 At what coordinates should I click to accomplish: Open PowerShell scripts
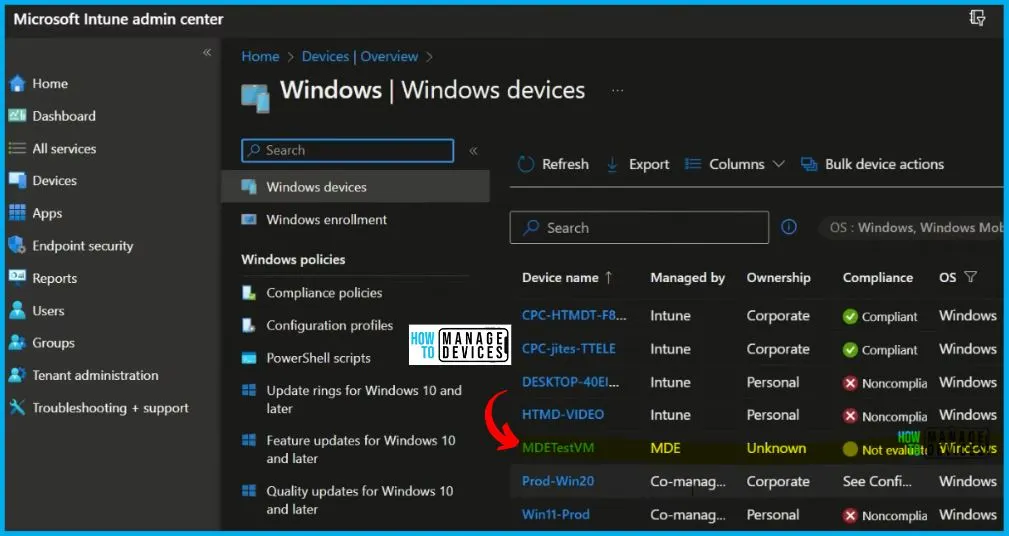click(x=318, y=358)
